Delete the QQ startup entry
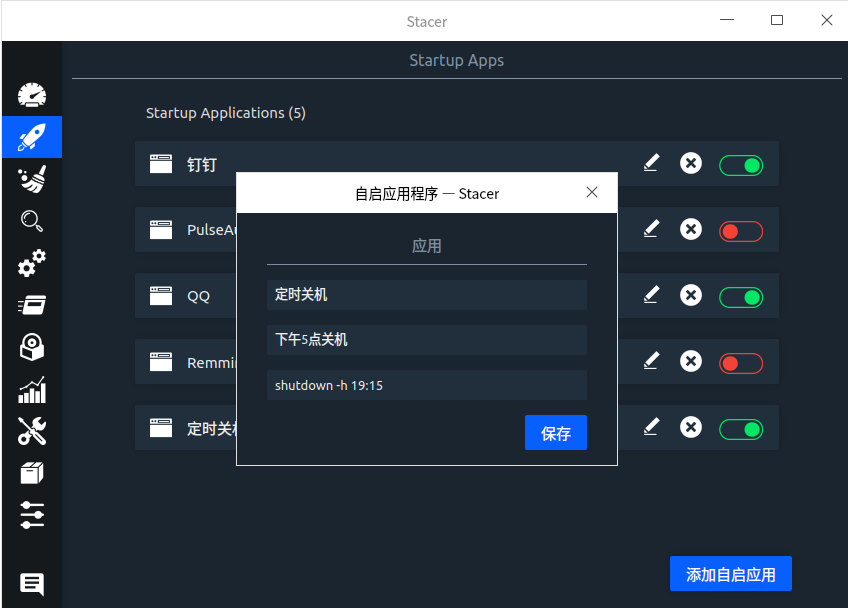Image resolution: width=848 pixels, height=608 pixels. click(x=691, y=295)
